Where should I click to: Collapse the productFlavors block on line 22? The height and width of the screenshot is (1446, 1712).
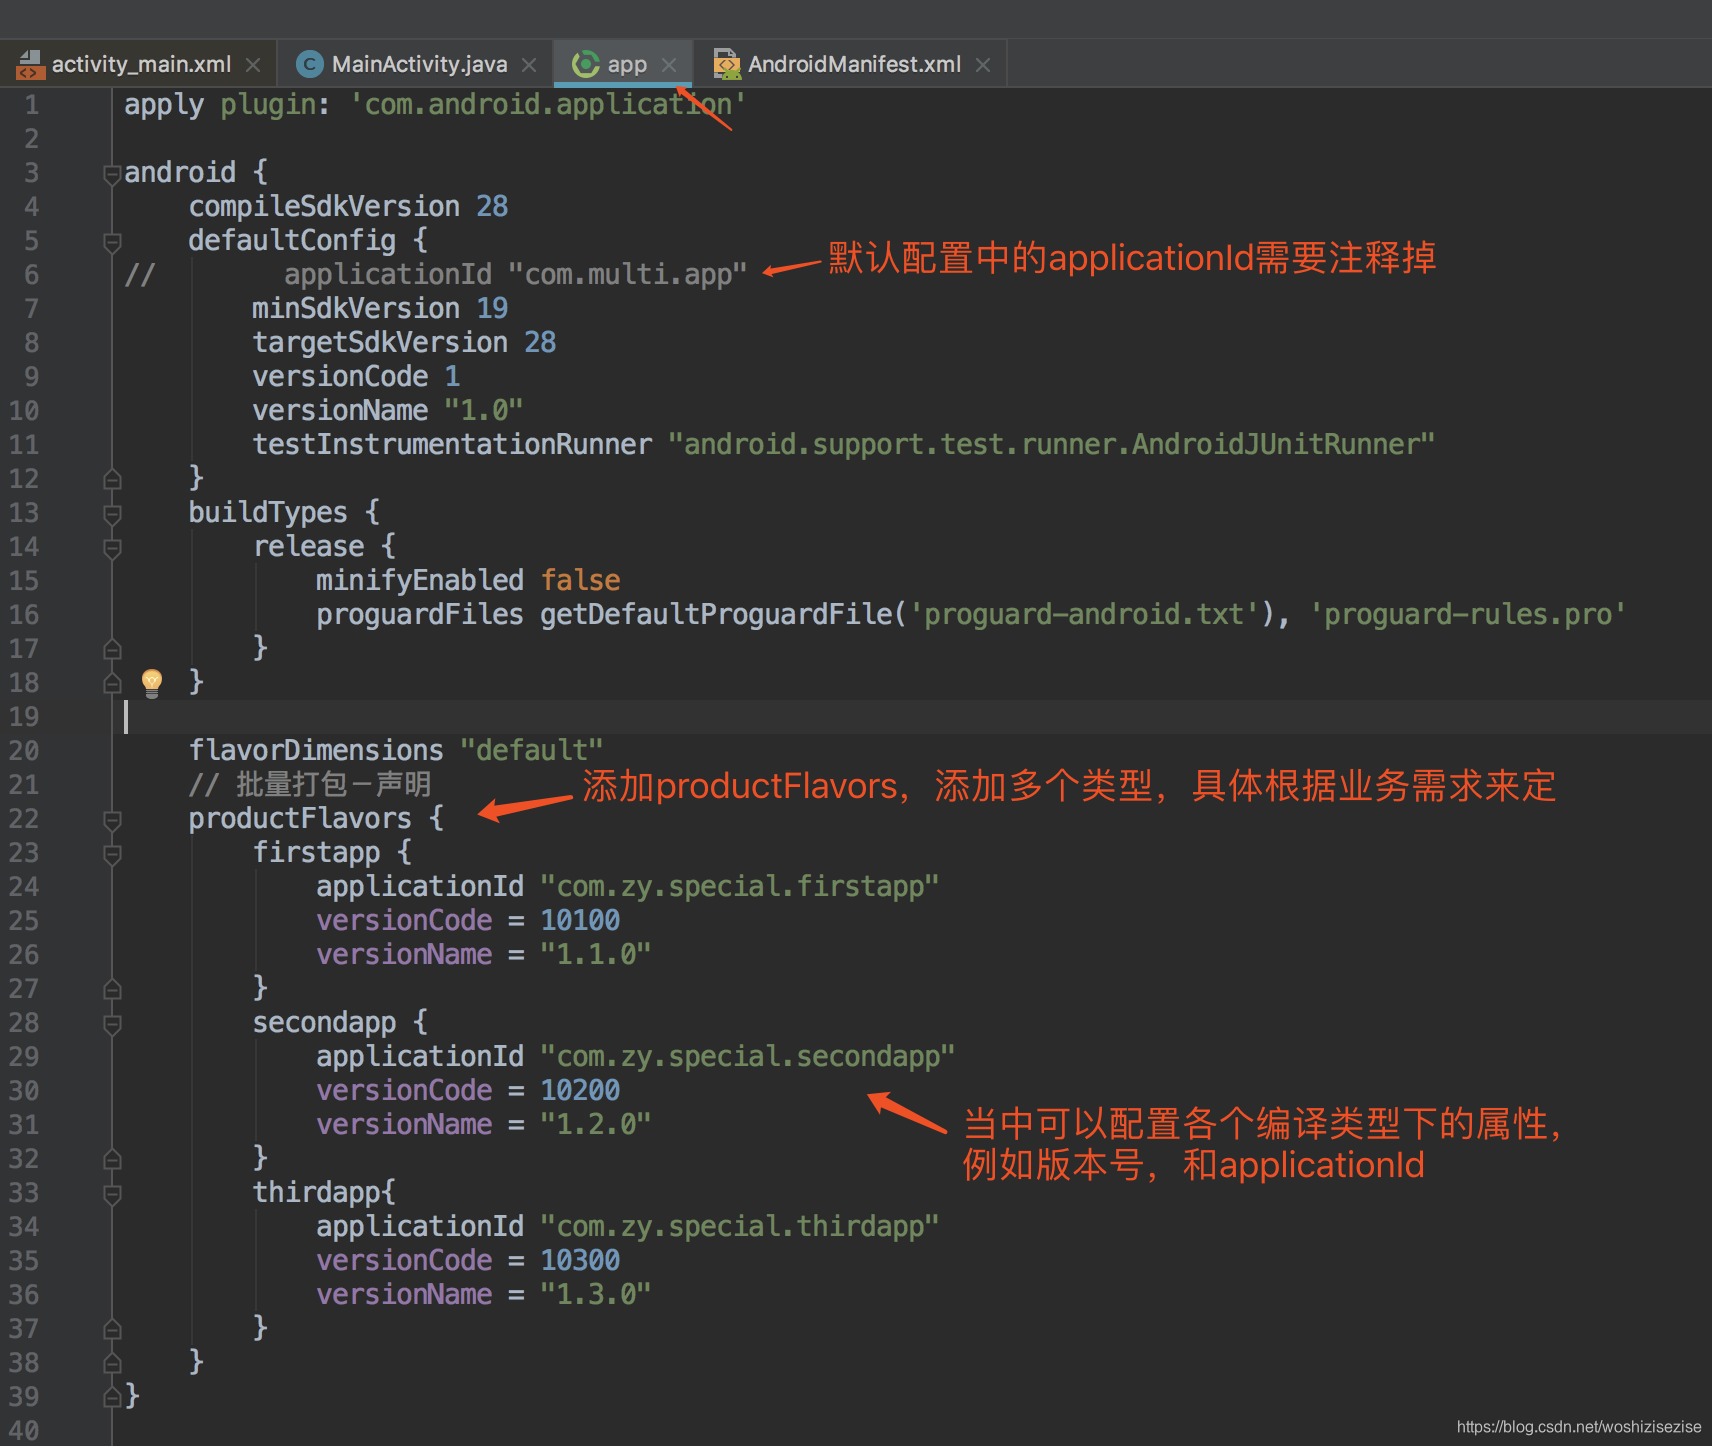point(112,820)
